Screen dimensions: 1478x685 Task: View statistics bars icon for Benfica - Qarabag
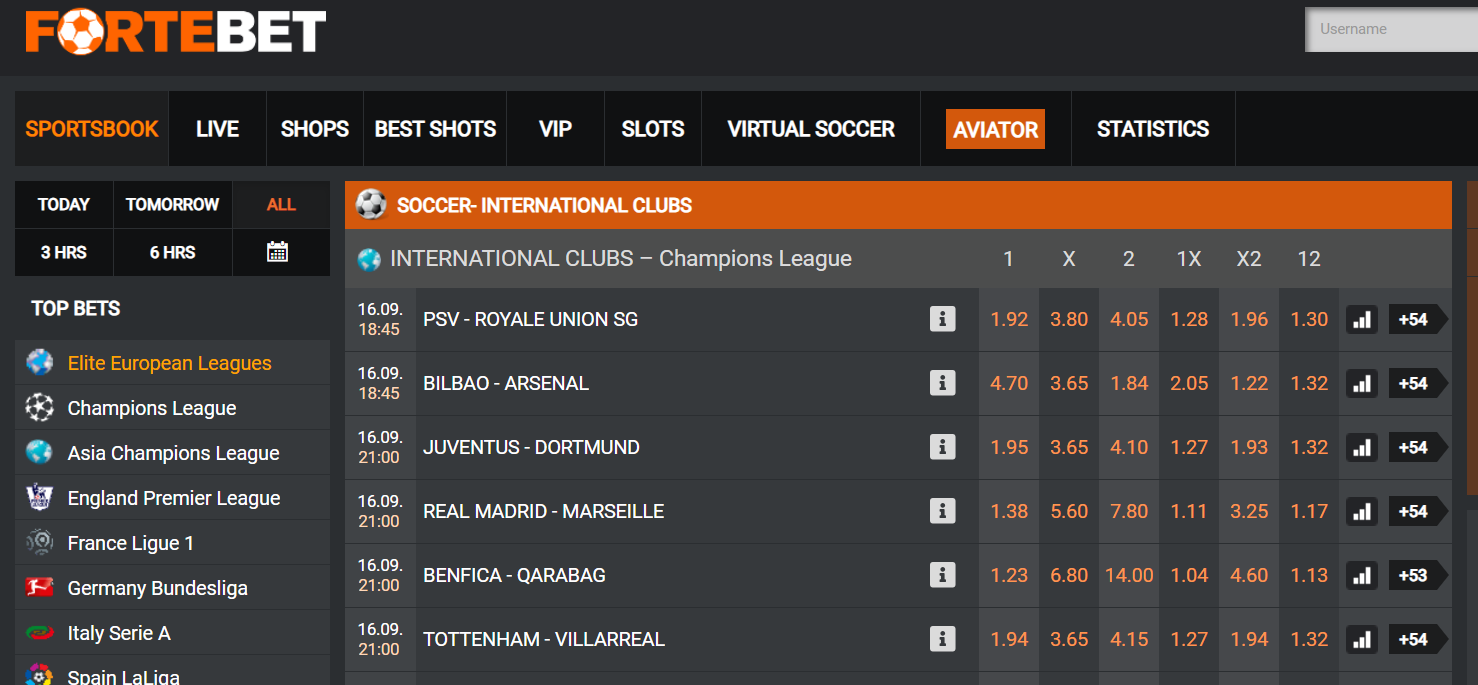(1362, 575)
